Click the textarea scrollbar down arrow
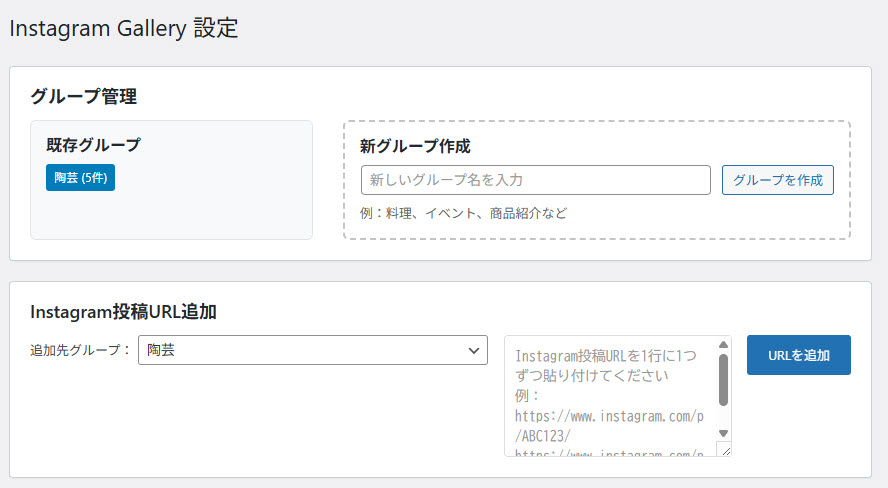The height and width of the screenshot is (488, 888). click(x=723, y=433)
